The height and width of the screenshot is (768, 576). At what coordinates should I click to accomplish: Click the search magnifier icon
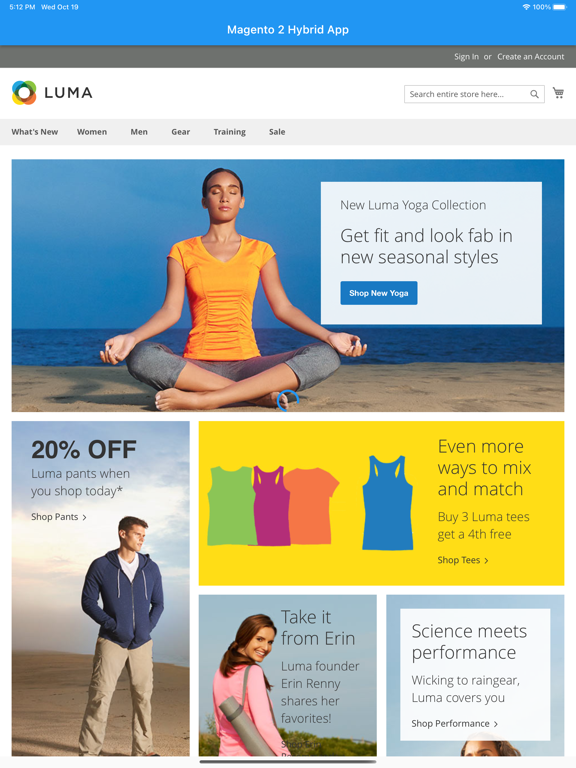click(x=534, y=94)
